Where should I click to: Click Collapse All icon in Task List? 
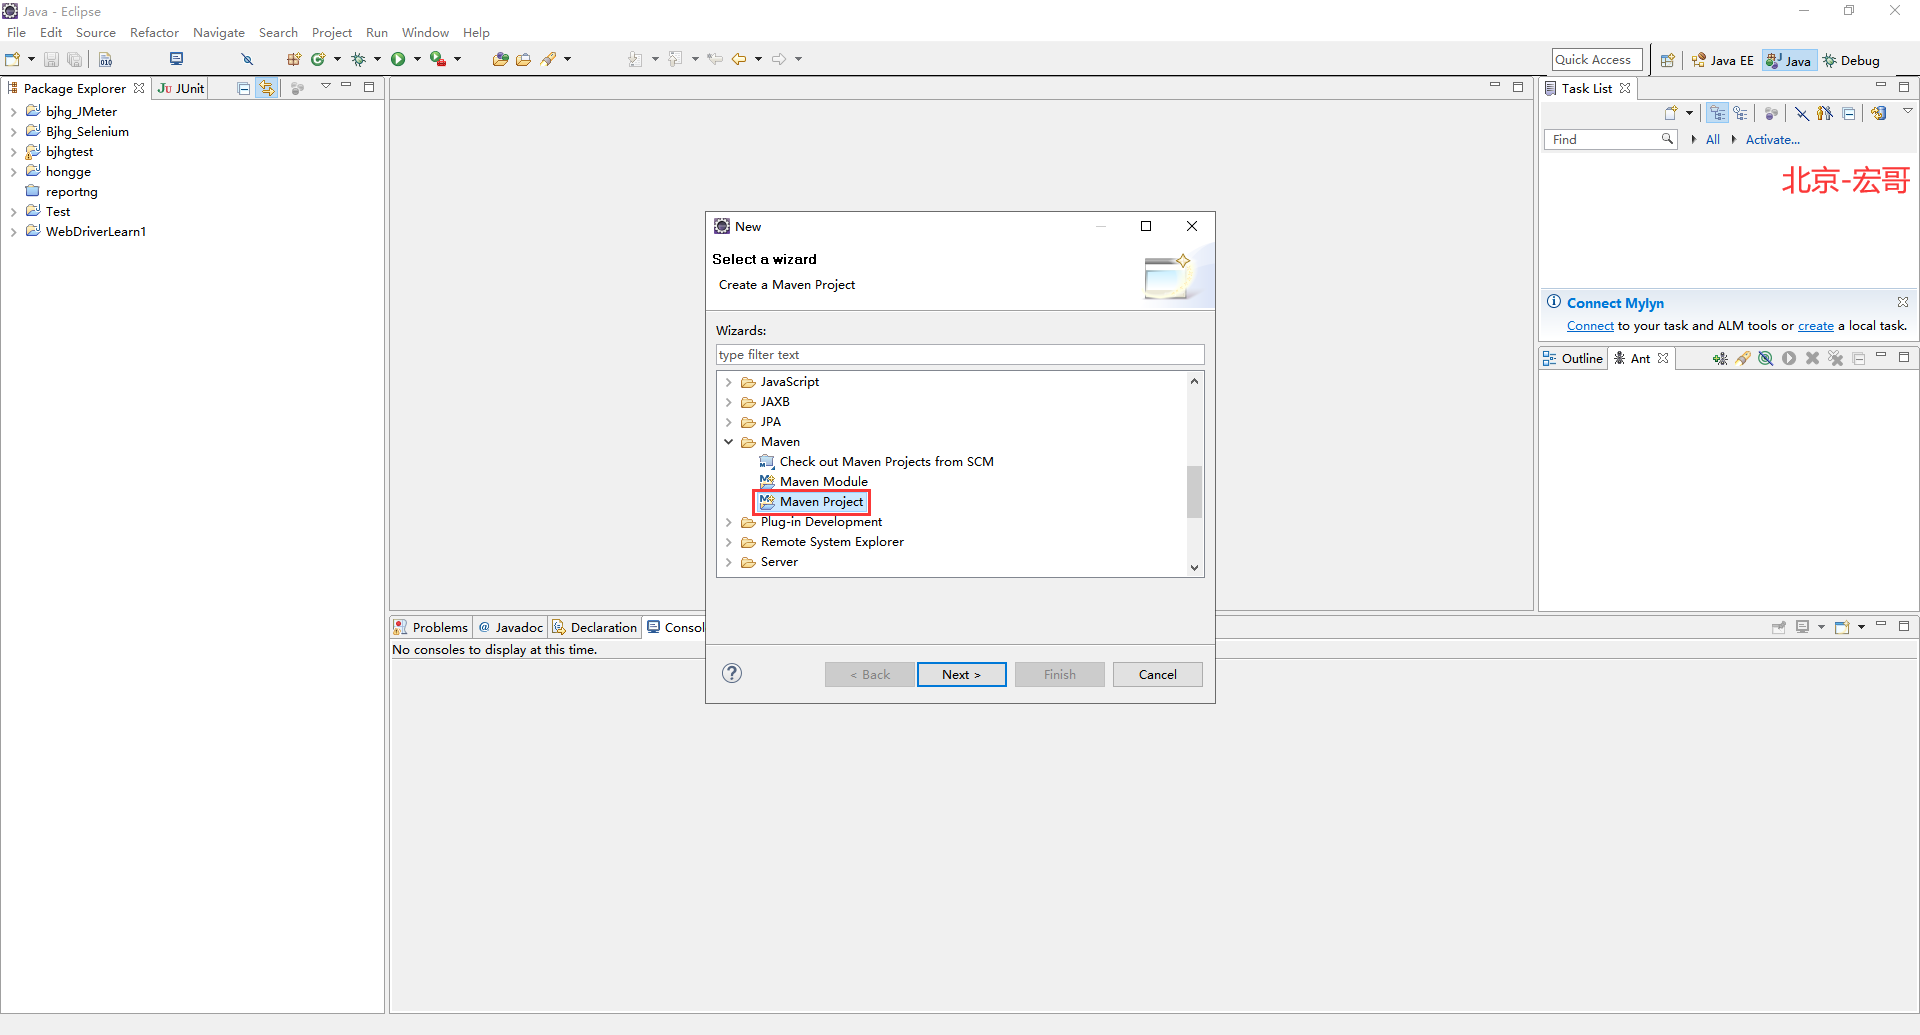(x=1849, y=113)
